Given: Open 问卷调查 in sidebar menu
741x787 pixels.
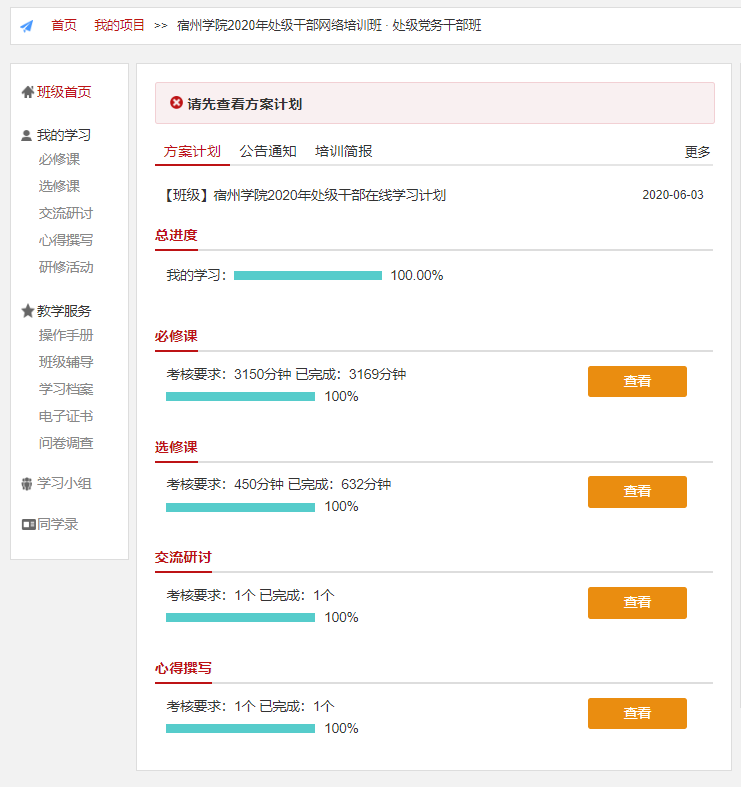Looking at the screenshot, I should pyautogui.click(x=66, y=443).
